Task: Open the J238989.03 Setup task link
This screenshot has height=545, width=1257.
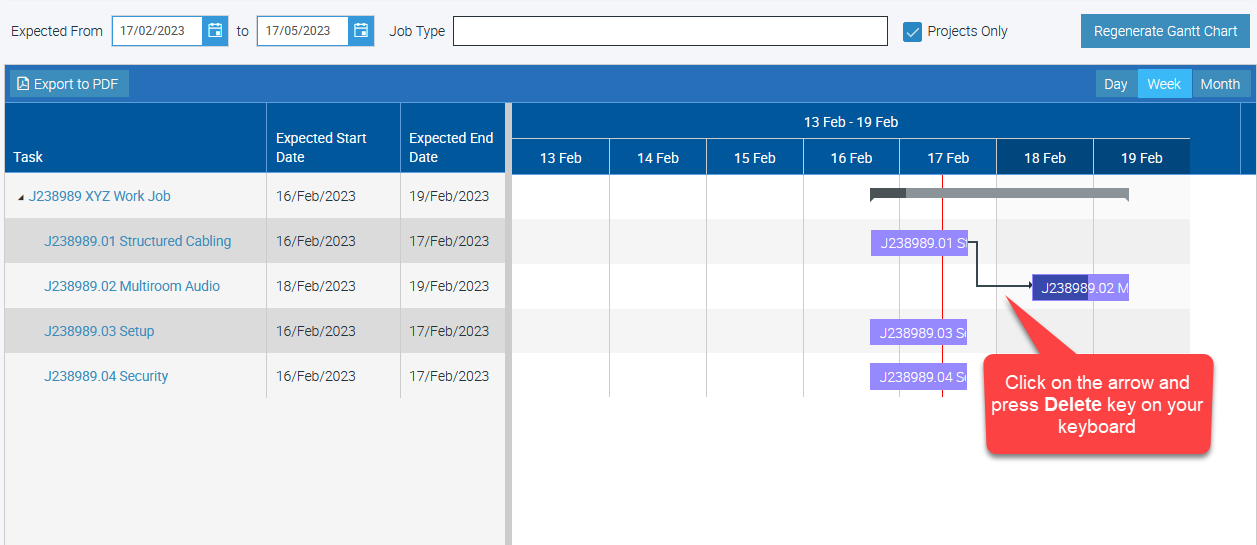Action: click(99, 331)
